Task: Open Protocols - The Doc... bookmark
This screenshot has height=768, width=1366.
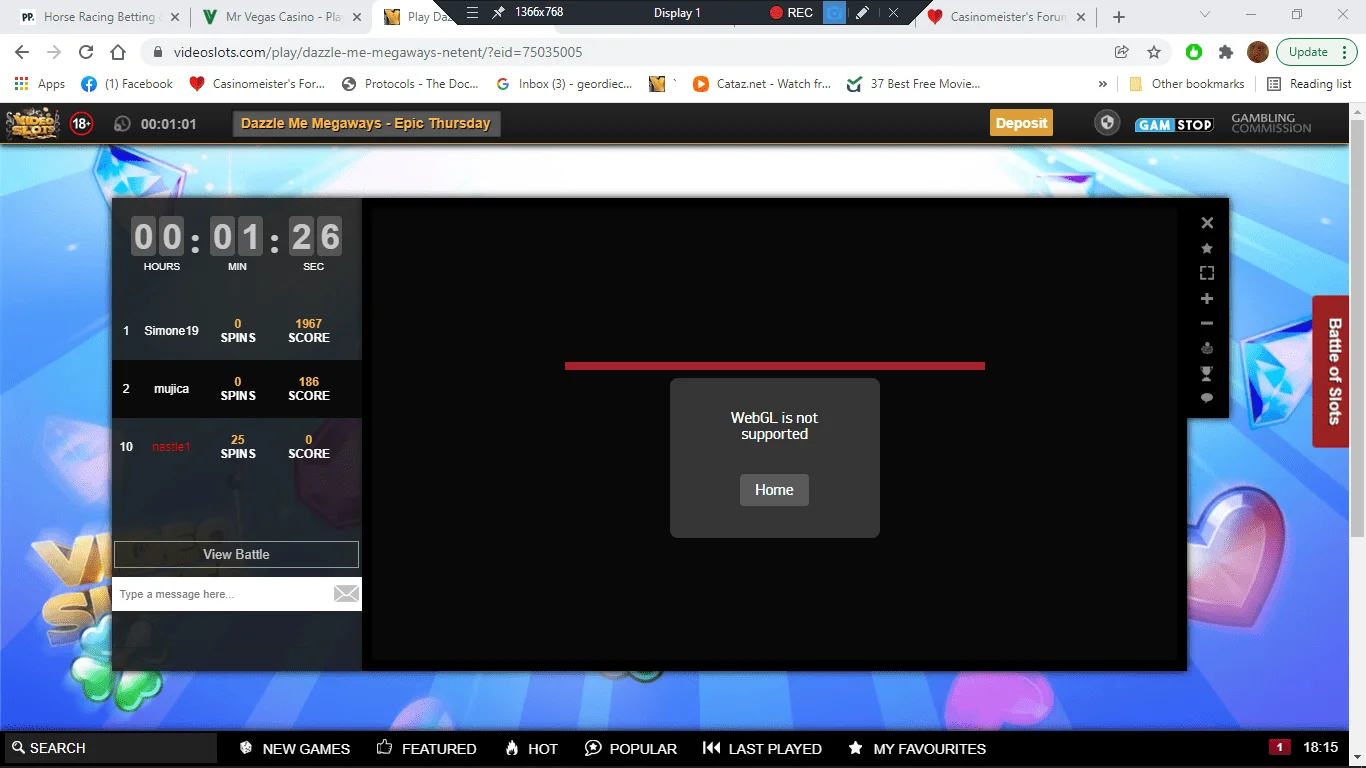Action: (410, 84)
